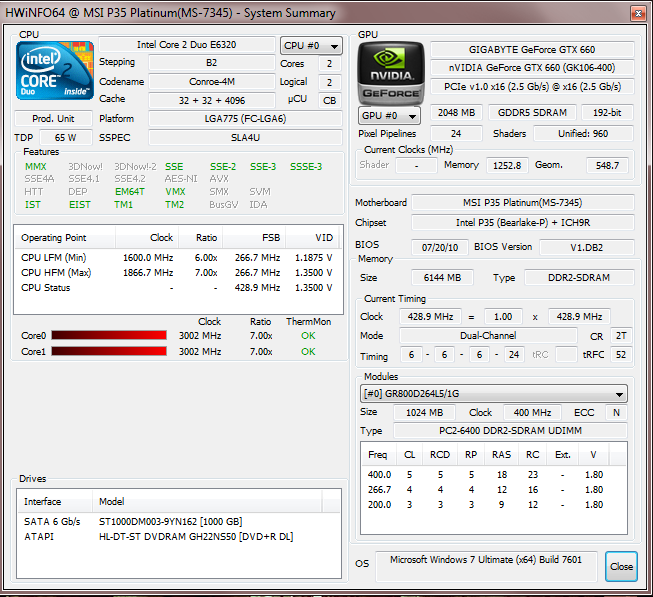
Task: Select the ST1000DM003-9YN162 drive row
Action: click(178, 522)
